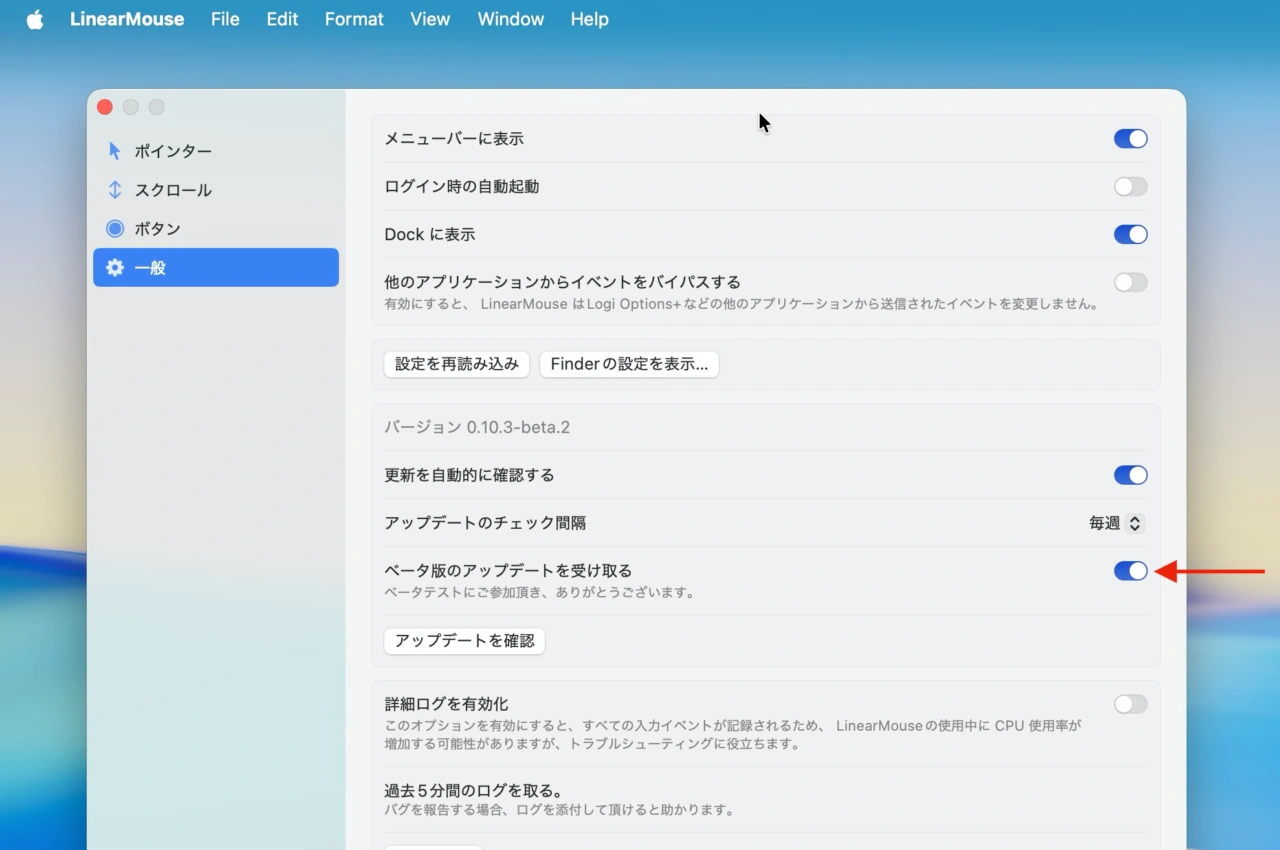Open the Format menu
Screen dimensions: 1280x850
click(x=354, y=19)
